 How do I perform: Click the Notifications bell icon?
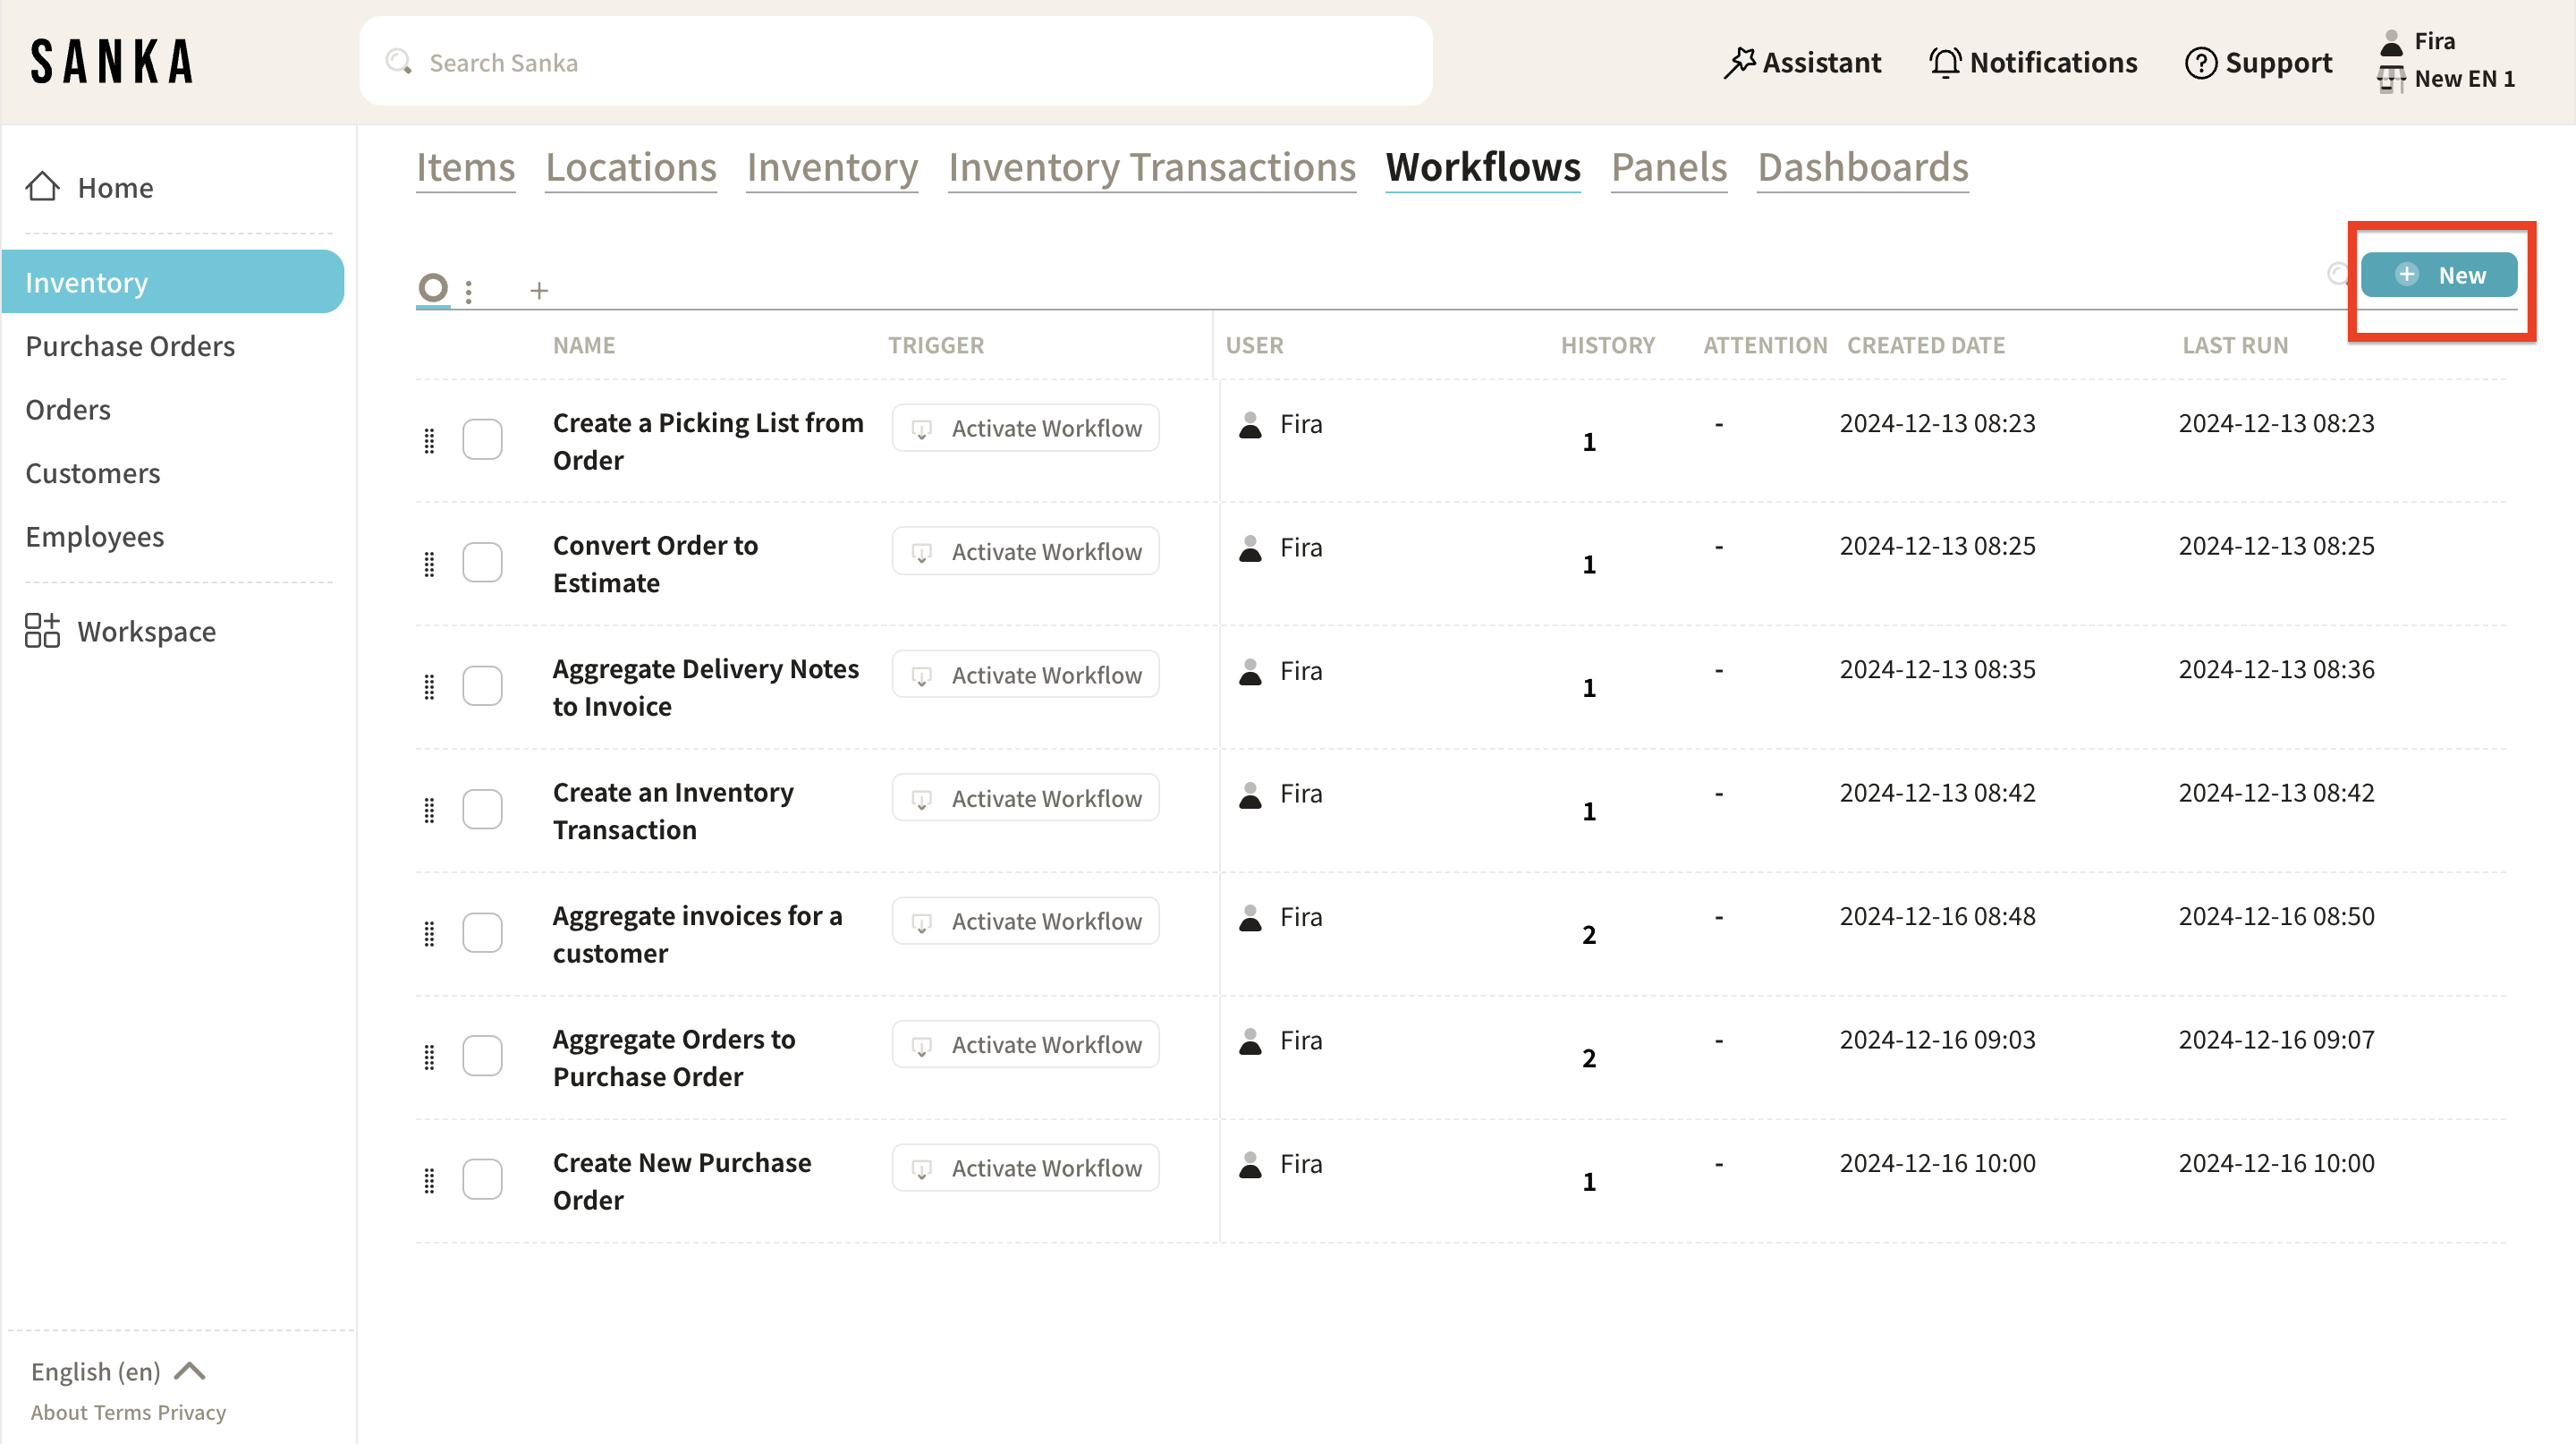click(1944, 62)
